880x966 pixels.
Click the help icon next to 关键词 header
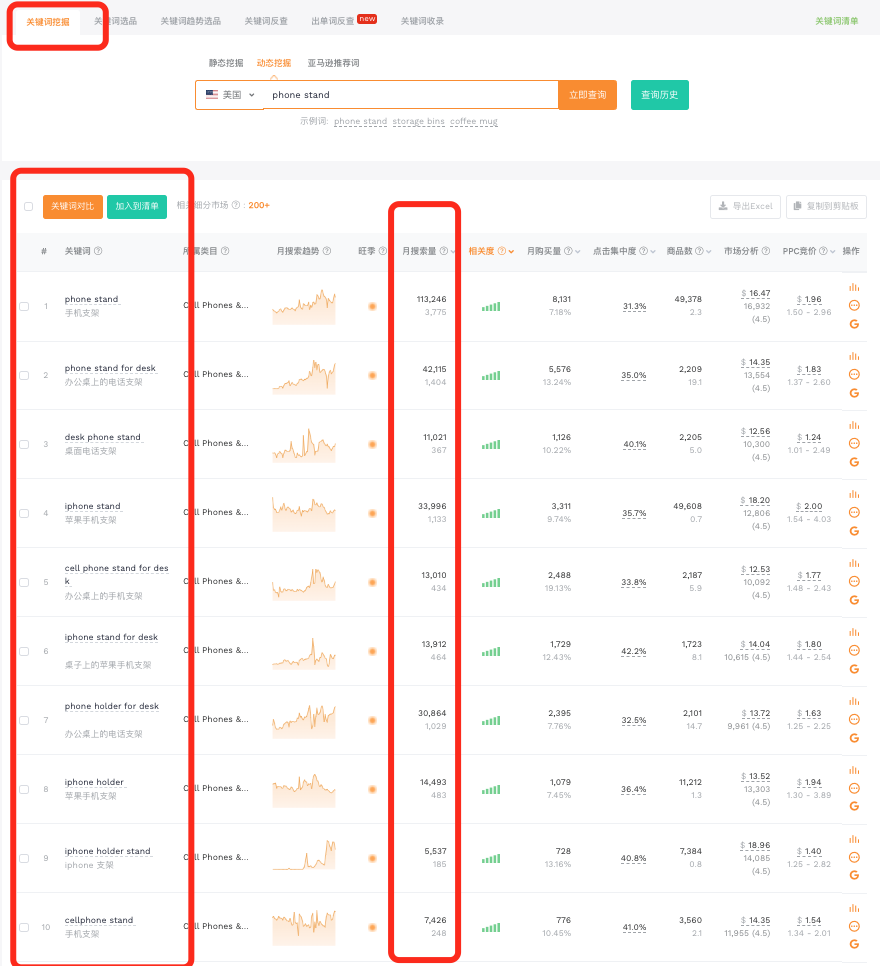pyautogui.click(x=98, y=251)
